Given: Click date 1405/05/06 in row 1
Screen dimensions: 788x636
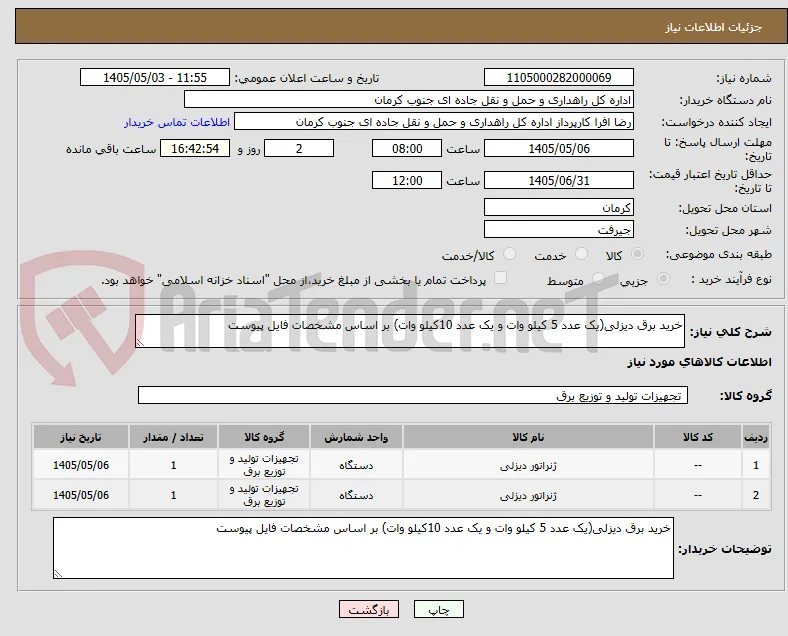Looking at the screenshot, I should [81, 465].
